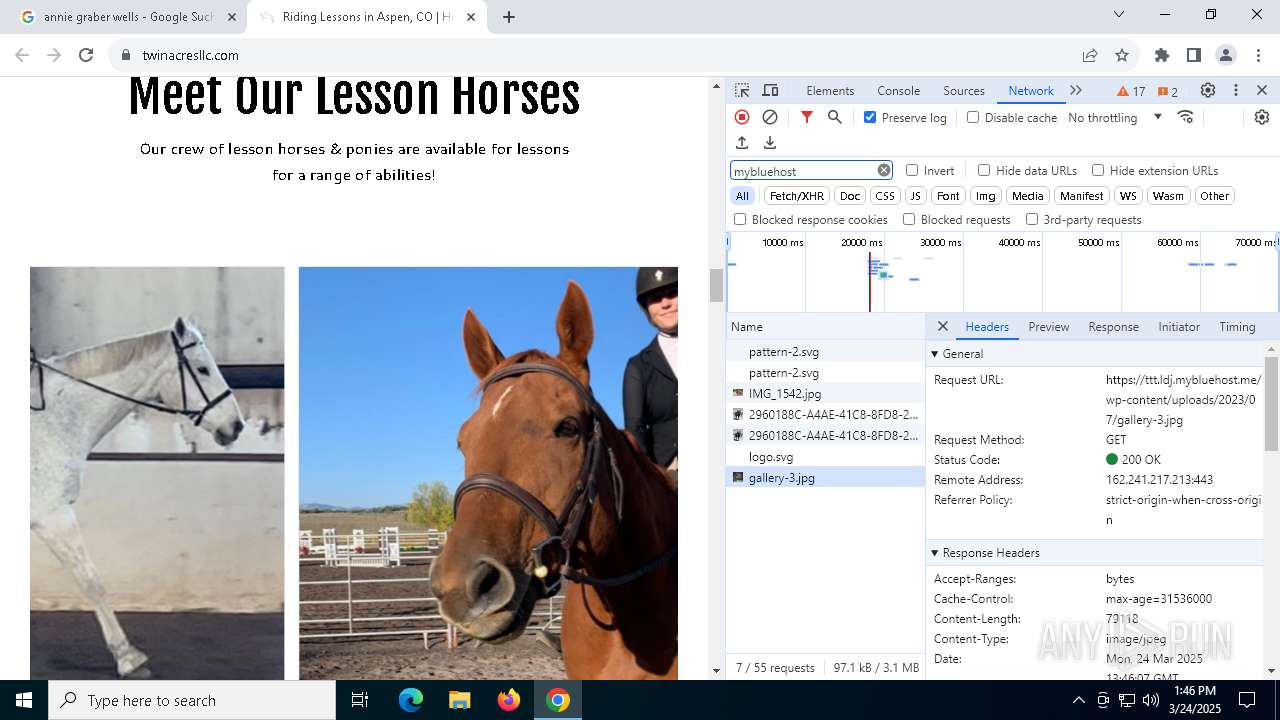Enable Hide data URLs
The width and height of the screenshot is (1280, 720).
point(984,170)
